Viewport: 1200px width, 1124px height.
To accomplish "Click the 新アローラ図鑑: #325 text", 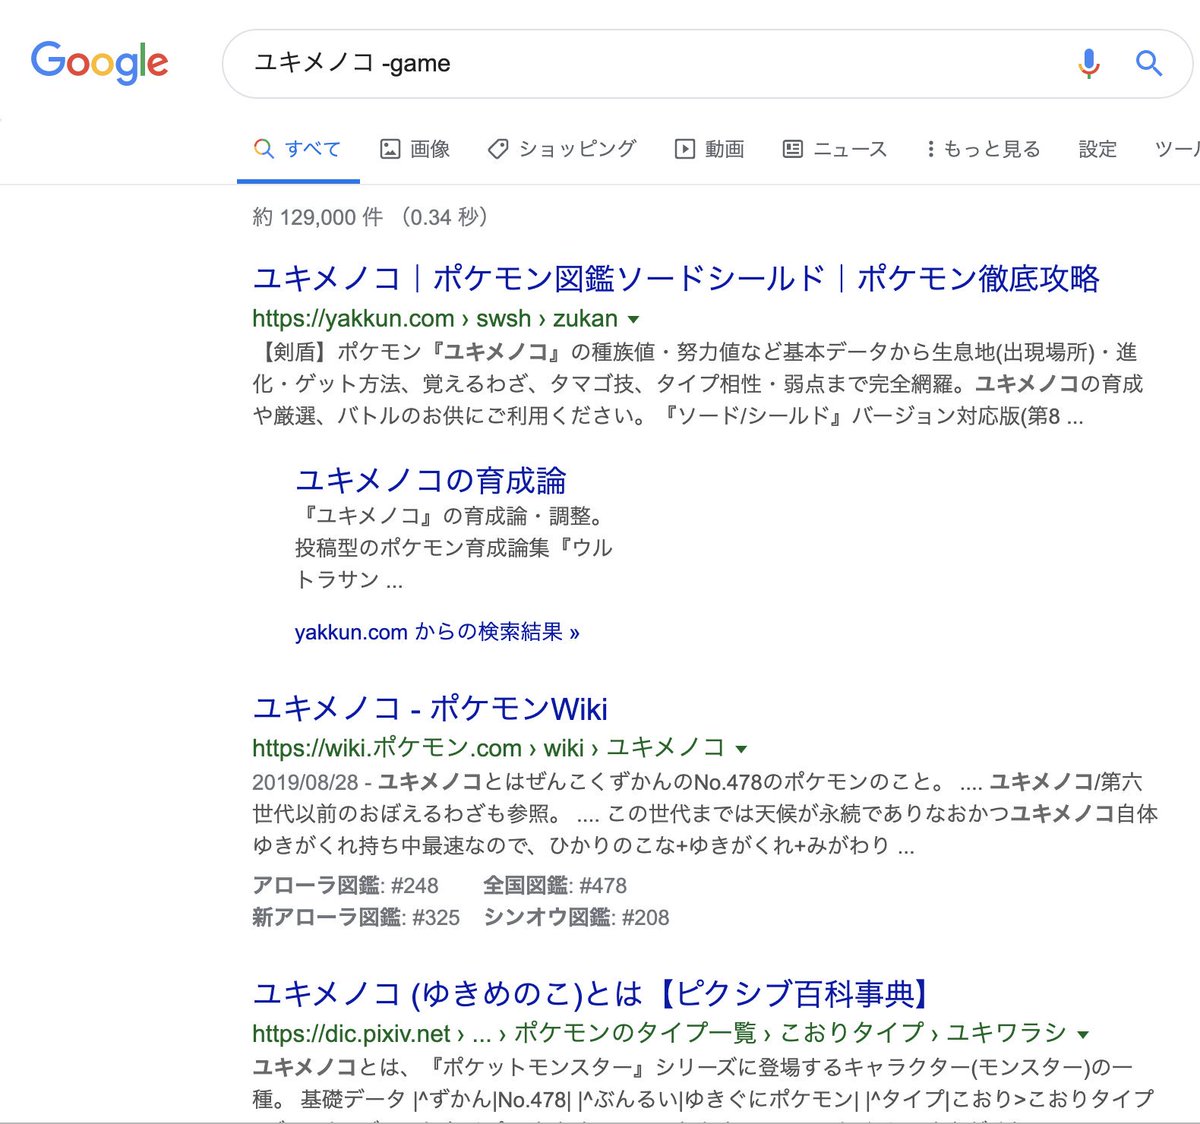I will coord(356,917).
